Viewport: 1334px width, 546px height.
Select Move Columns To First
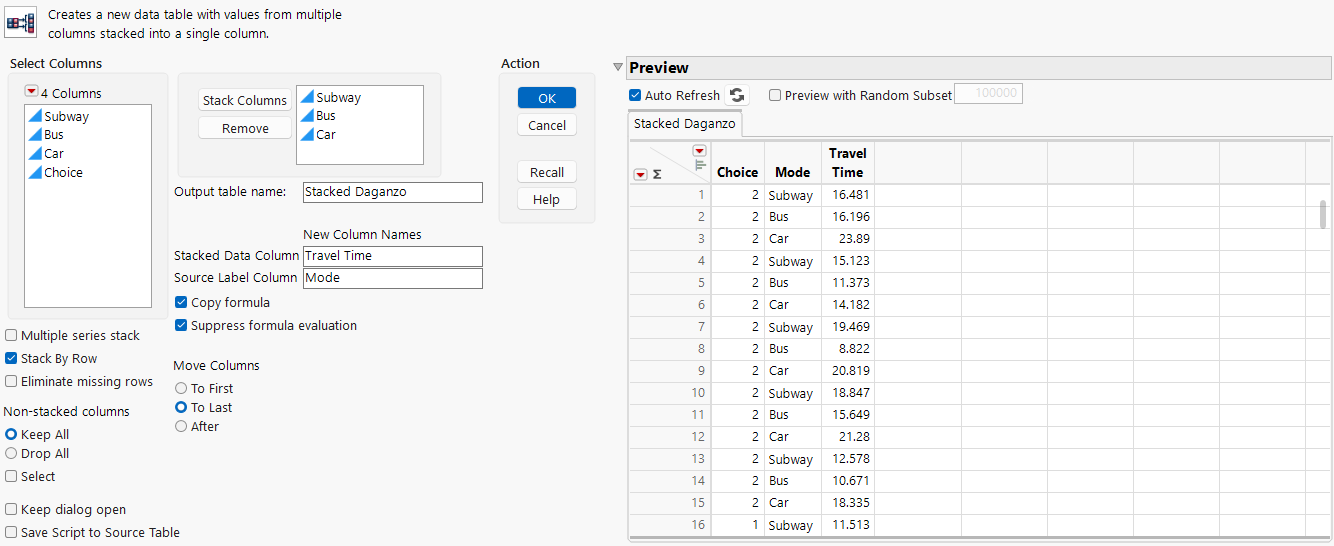click(181, 388)
